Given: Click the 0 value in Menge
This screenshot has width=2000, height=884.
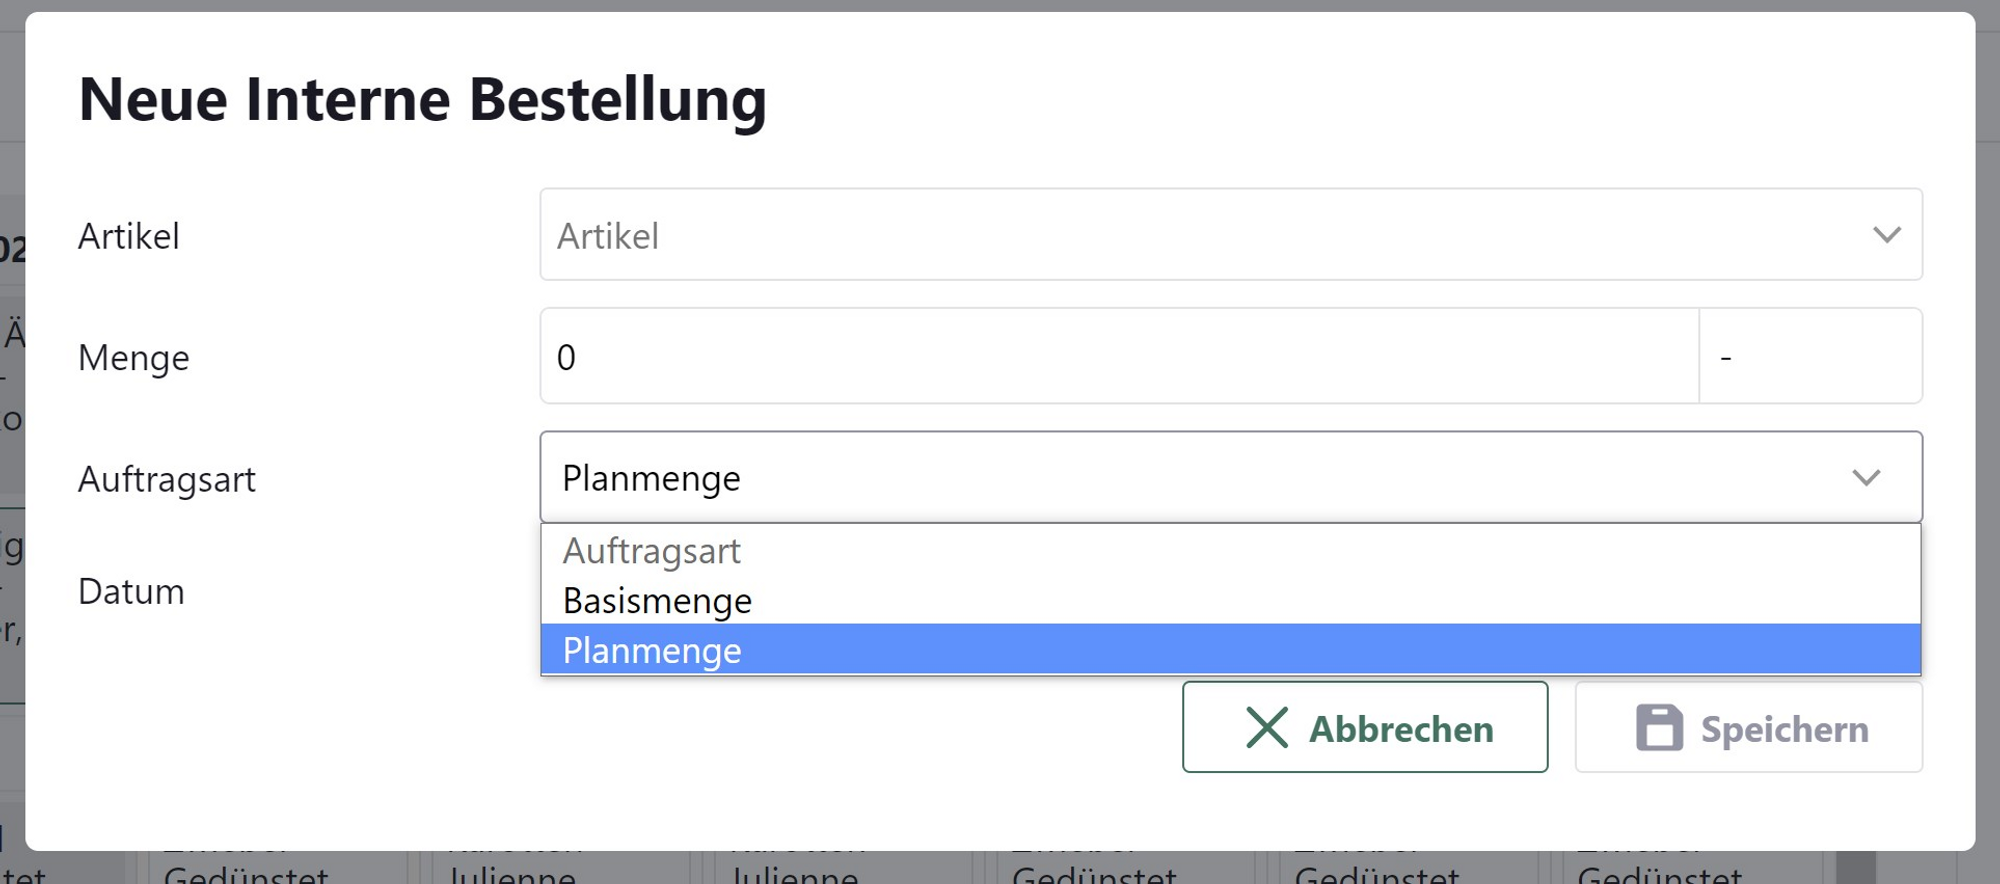Looking at the screenshot, I should pyautogui.click(x=566, y=358).
